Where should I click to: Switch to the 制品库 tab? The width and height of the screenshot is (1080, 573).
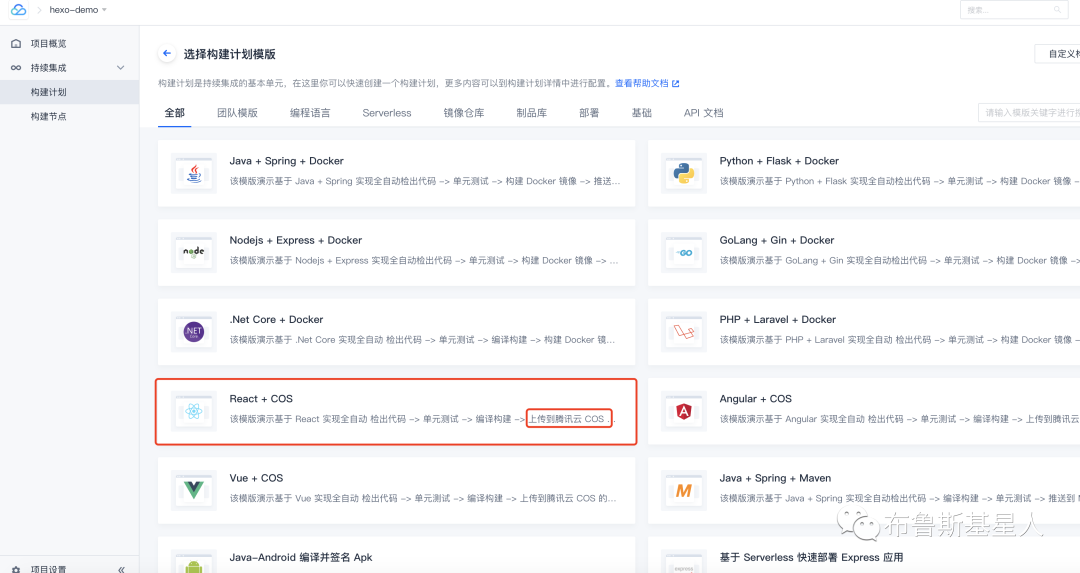532,112
